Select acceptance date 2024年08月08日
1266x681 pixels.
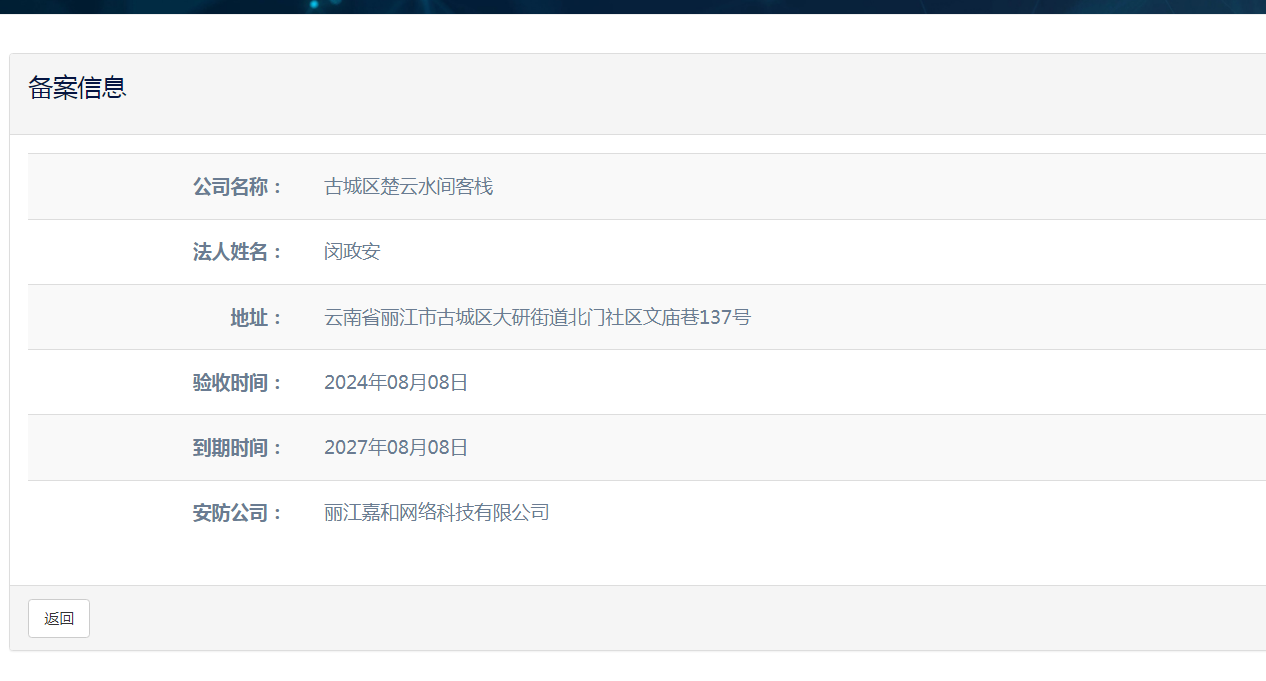(x=396, y=383)
